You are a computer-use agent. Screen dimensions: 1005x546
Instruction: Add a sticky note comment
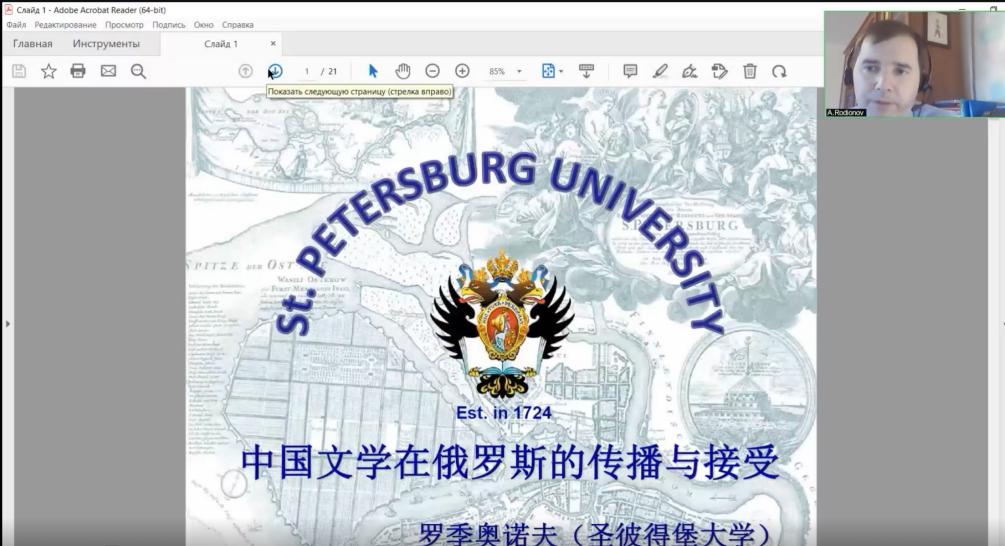click(x=630, y=71)
